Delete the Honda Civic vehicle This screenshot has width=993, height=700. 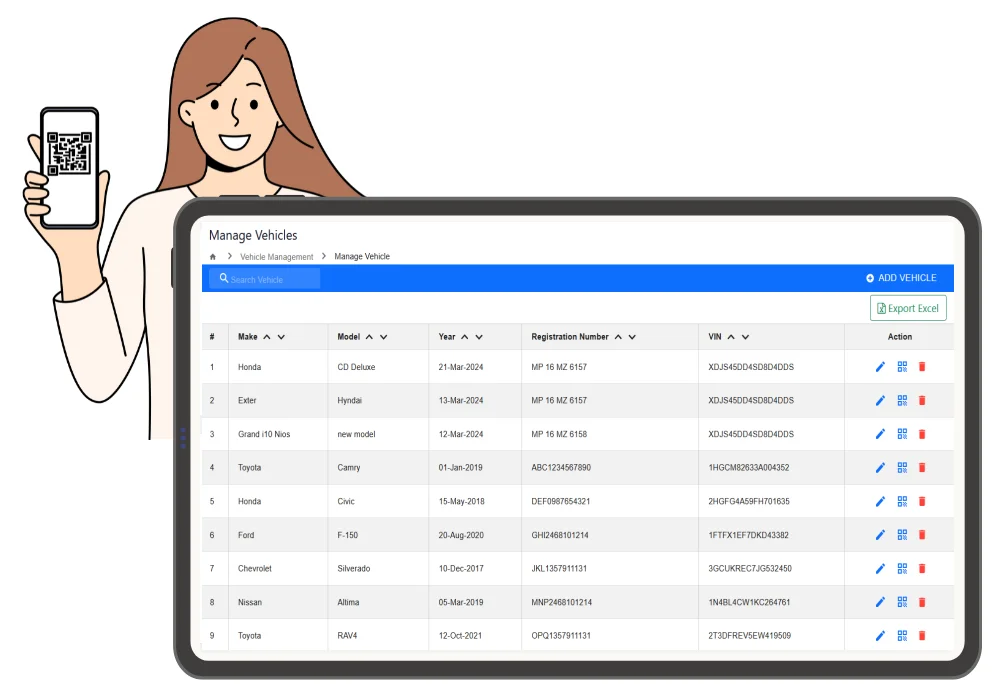pyautogui.click(x=922, y=501)
